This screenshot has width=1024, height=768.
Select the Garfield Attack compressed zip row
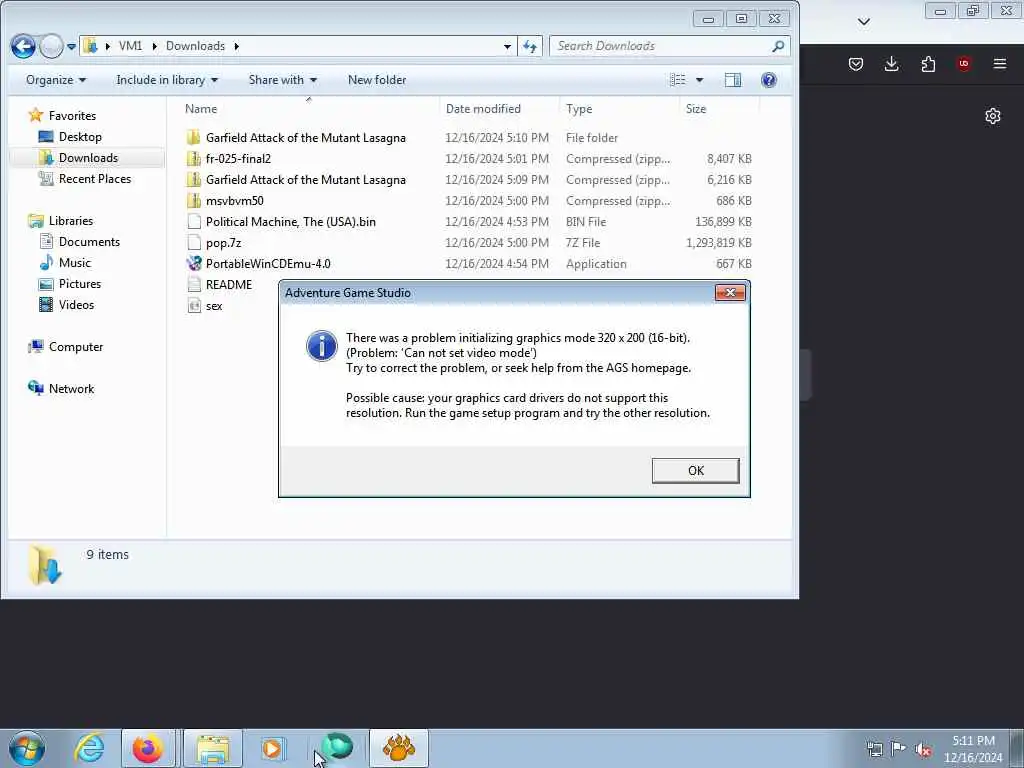pos(469,180)
